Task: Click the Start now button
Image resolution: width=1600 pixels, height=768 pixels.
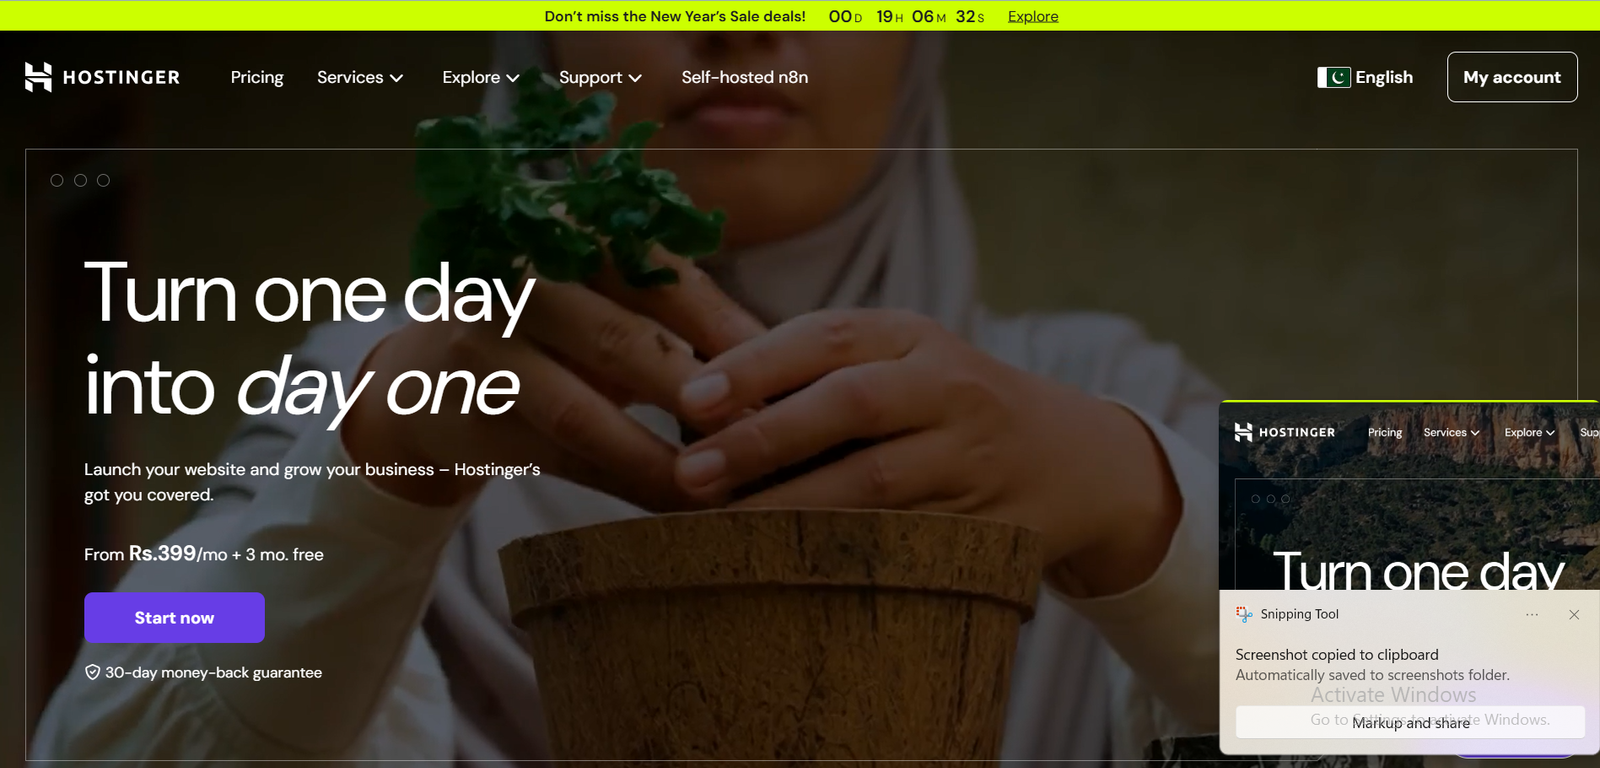Action: tap(174, 617)
